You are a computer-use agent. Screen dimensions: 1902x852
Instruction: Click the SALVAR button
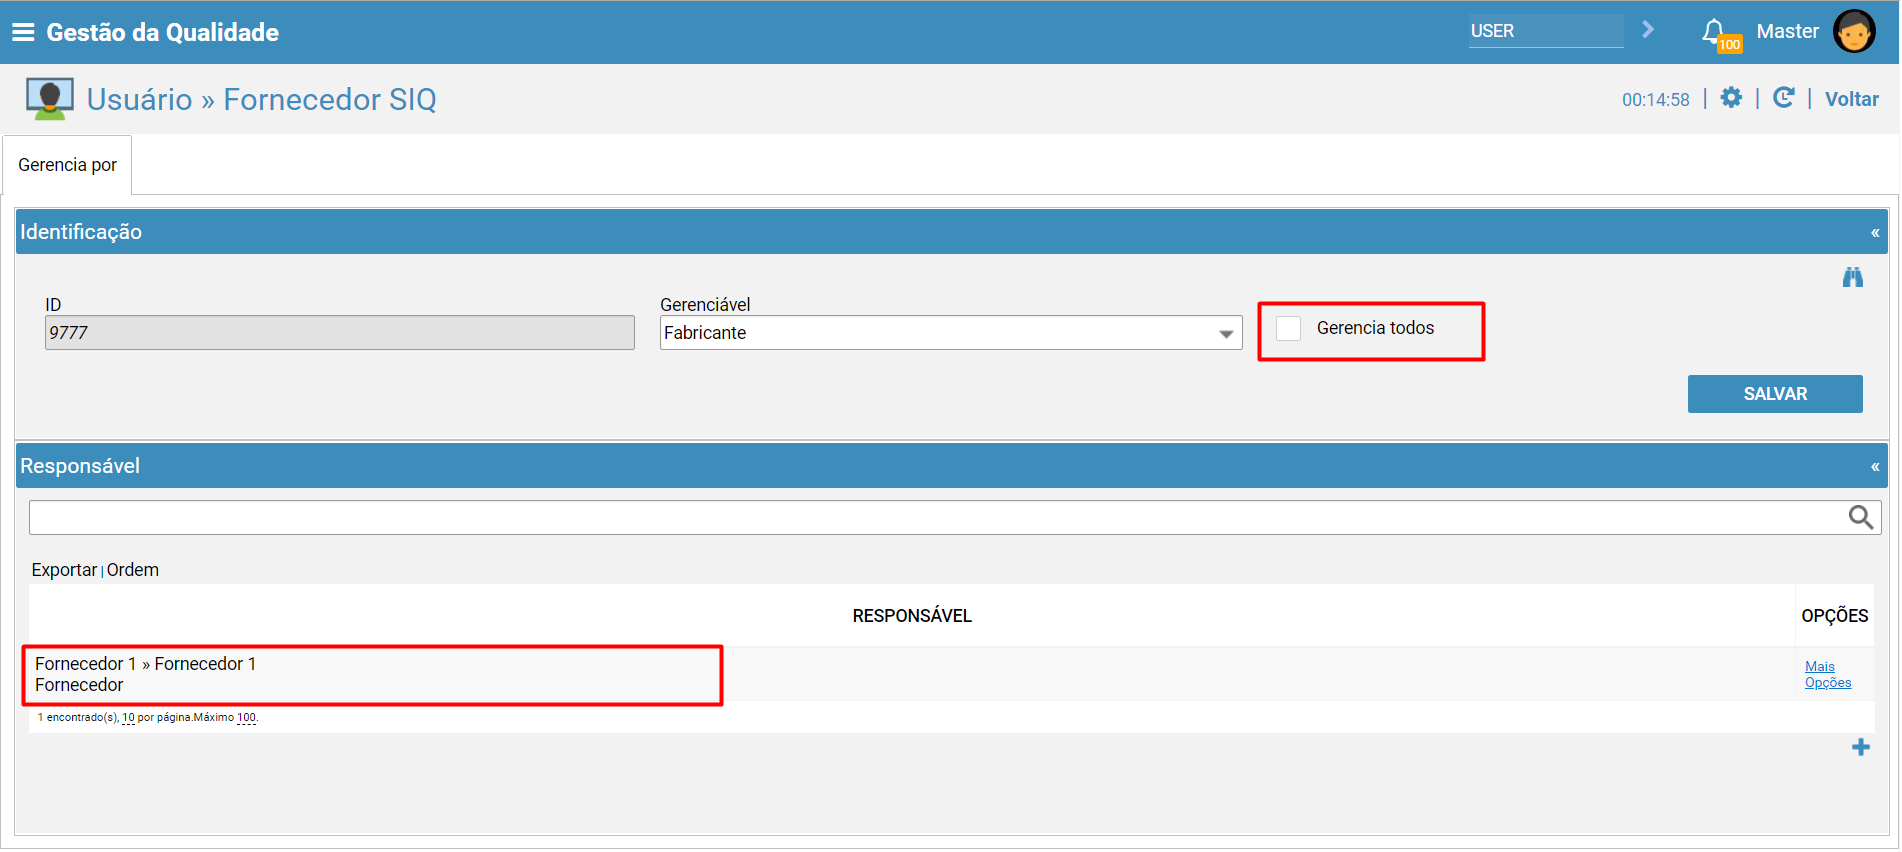pos(1775,394)
